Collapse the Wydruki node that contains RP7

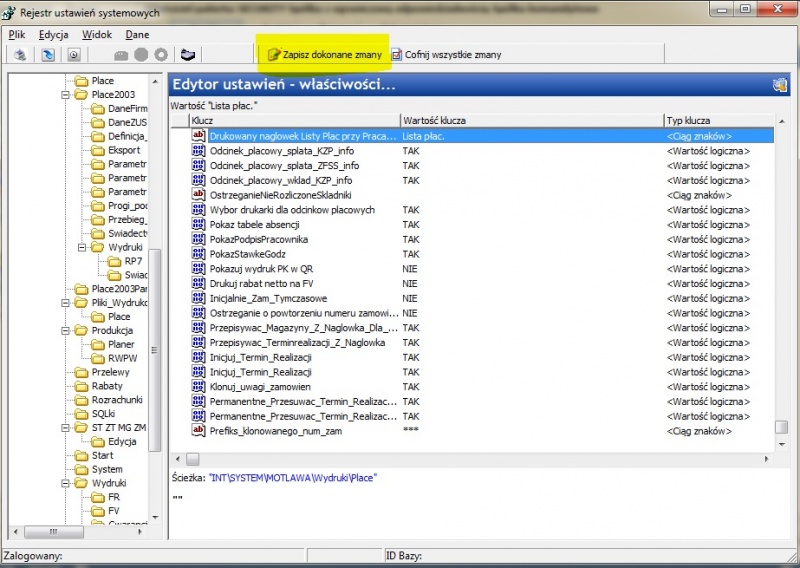[x=82, y=248]
